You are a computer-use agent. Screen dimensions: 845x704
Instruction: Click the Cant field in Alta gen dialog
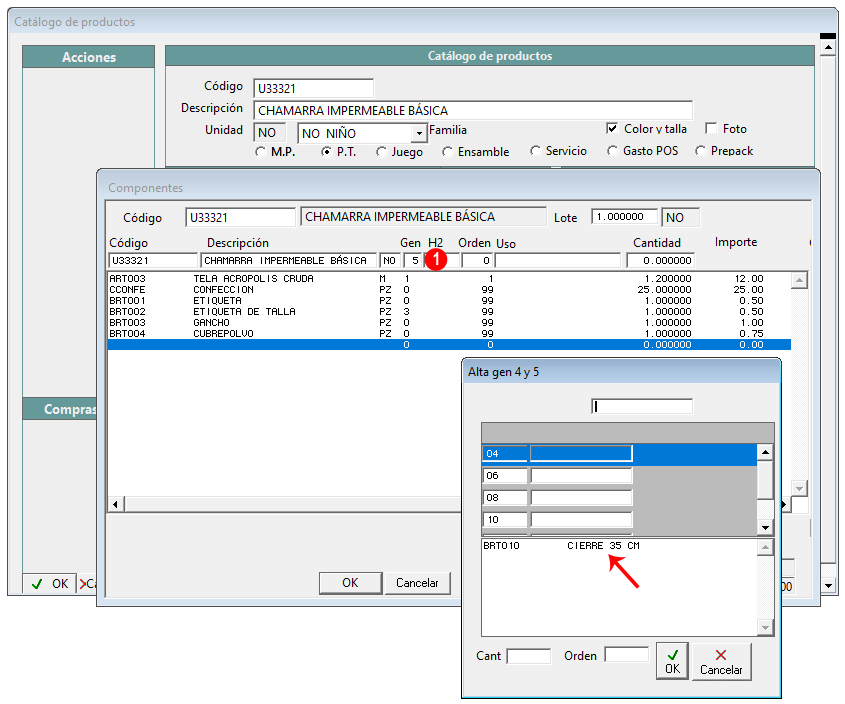[529, 656]
